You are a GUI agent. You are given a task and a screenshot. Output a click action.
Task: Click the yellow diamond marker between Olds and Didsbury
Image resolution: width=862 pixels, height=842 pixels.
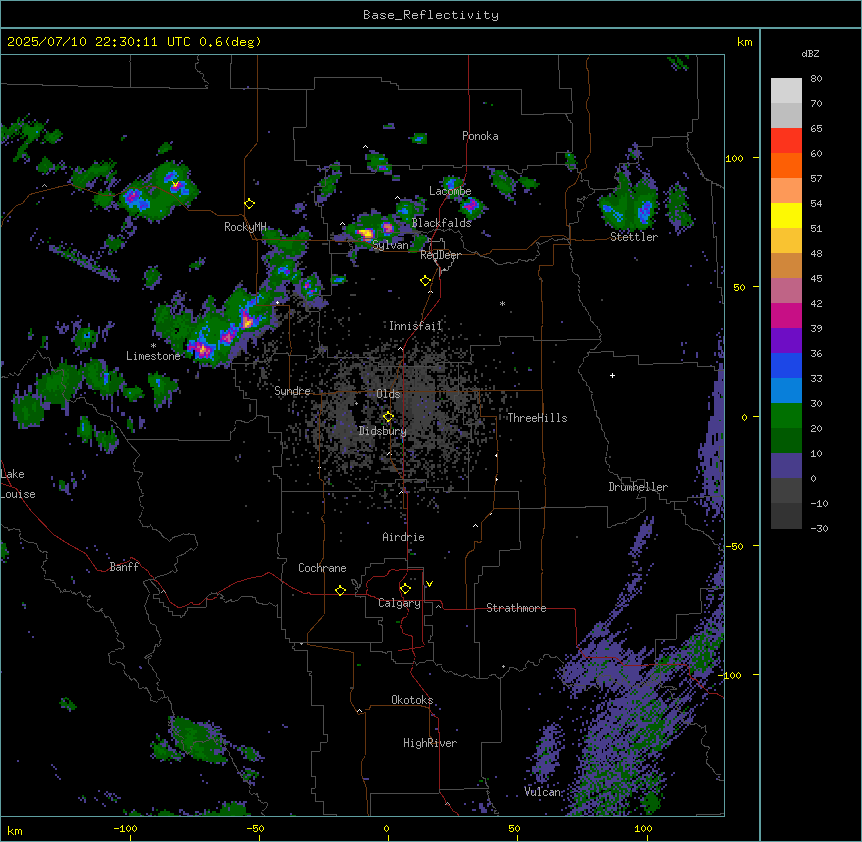[388, 417]
